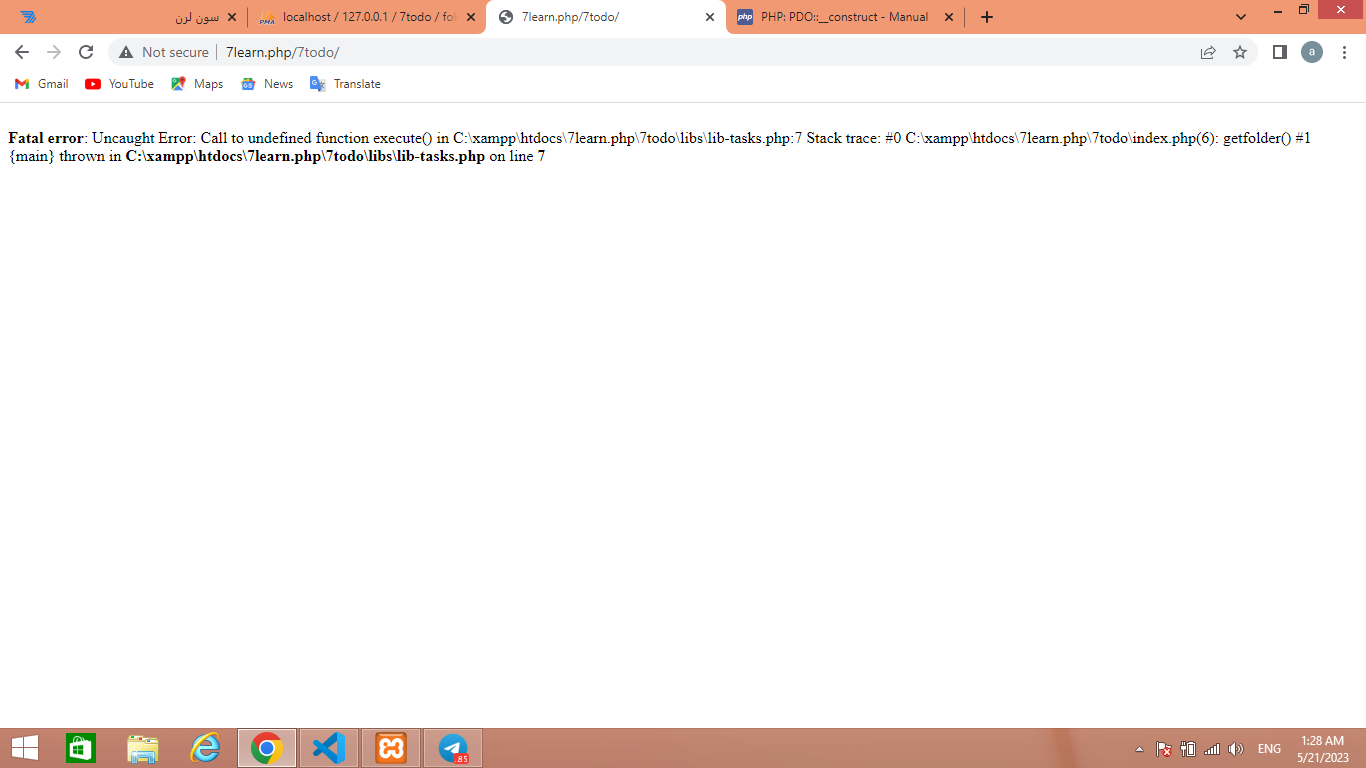
Task: Open the network signal tray icon
Action: [1212, 749]
